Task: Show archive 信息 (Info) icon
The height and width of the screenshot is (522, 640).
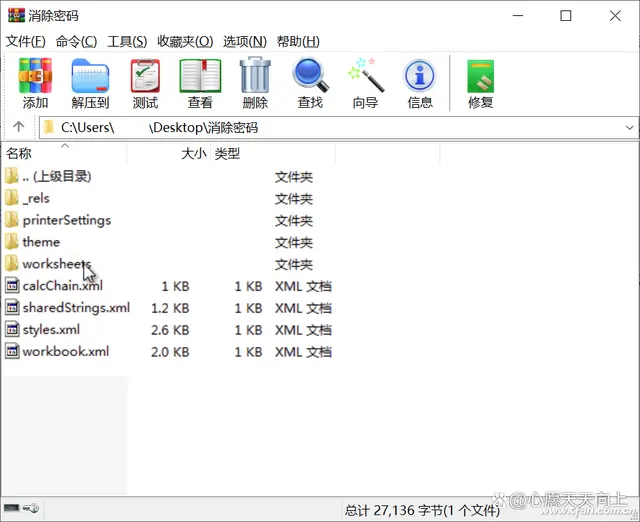Action: pyautogui.click(x=420, y=76)
